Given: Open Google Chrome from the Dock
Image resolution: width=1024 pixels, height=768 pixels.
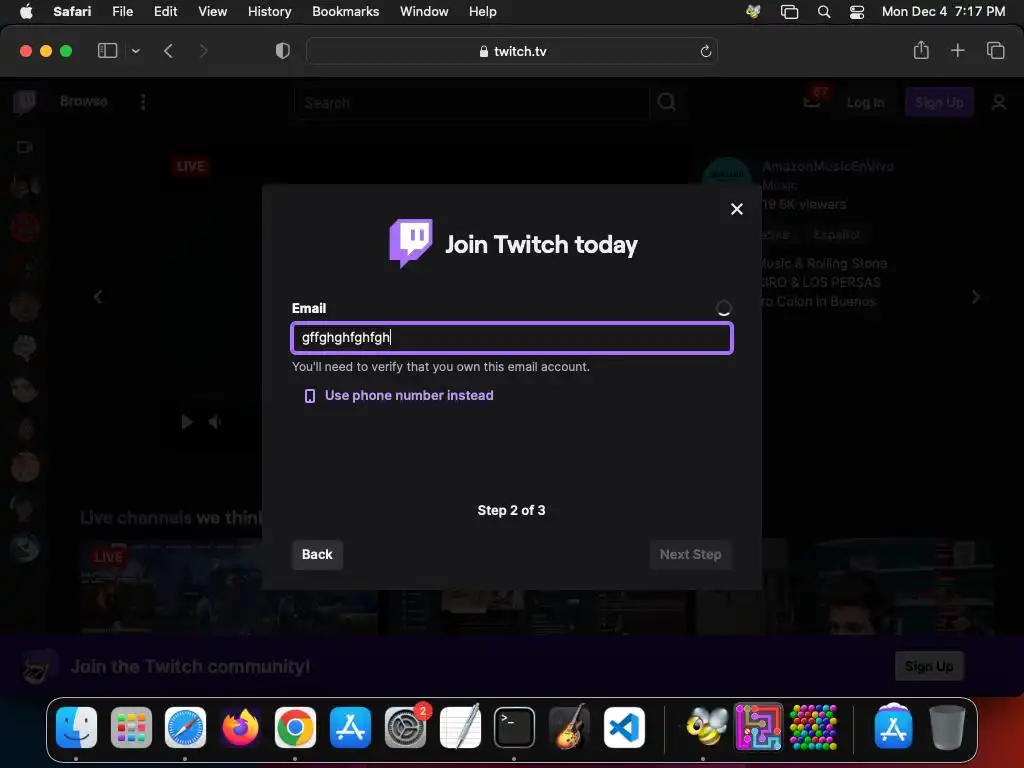Looking at the screenshot, I should (295, 727).
